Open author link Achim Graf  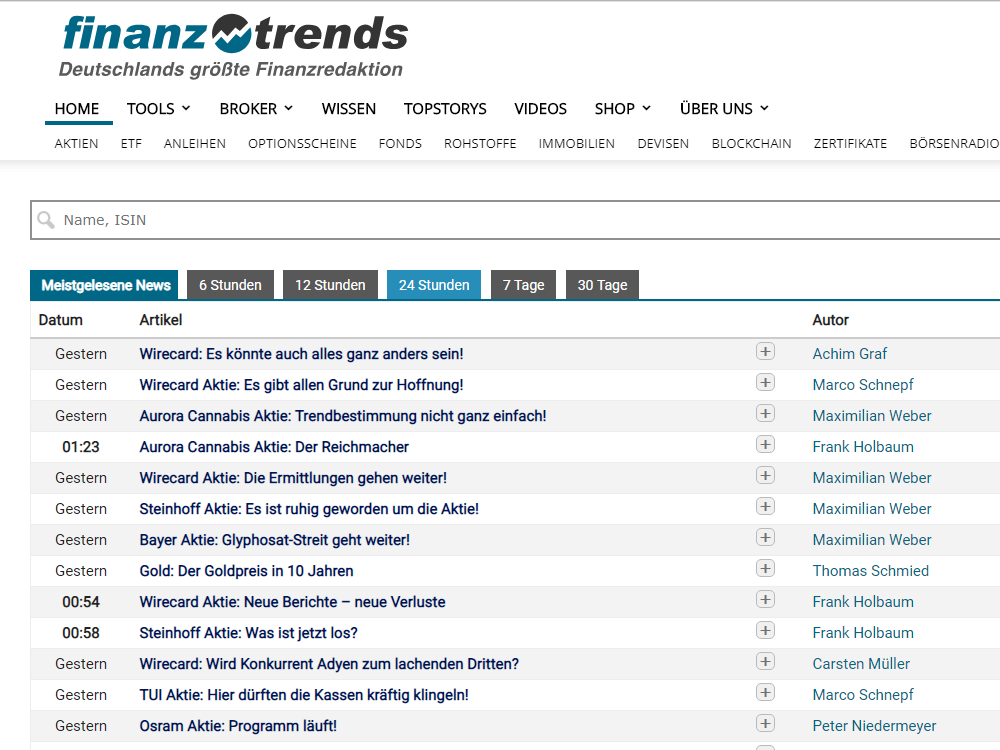coord(849,354)
